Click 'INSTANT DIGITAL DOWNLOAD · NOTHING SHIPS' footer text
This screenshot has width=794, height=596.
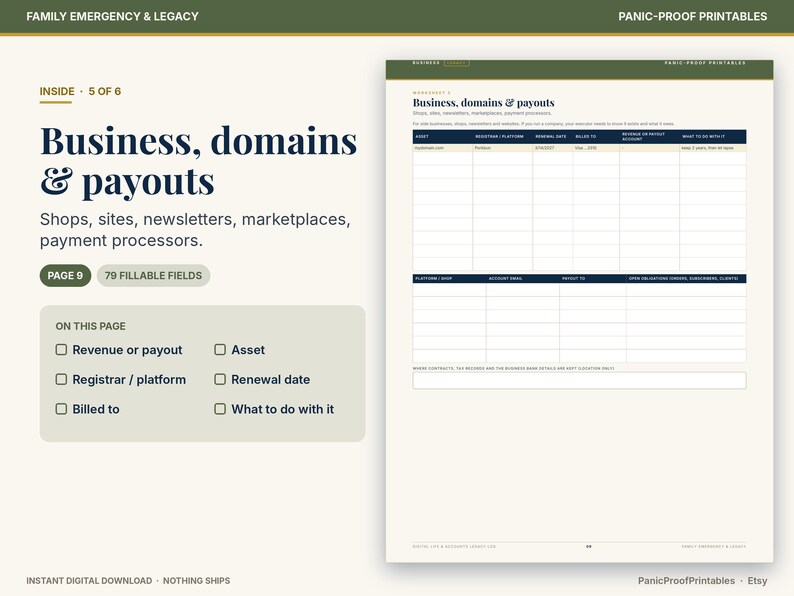pyautogui.click(x=128, y=581)
